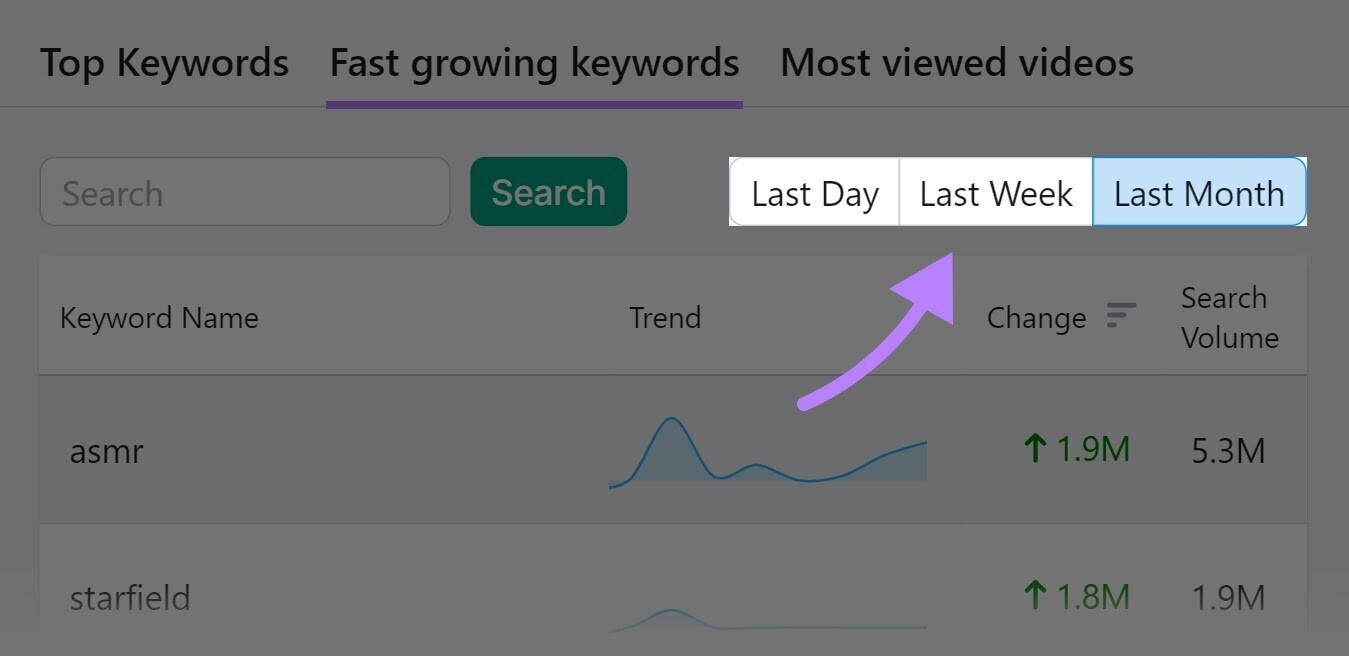Viewport: 1349px width, 656px height.
Task: Click inside the Search input field
Action: [245, 191]
